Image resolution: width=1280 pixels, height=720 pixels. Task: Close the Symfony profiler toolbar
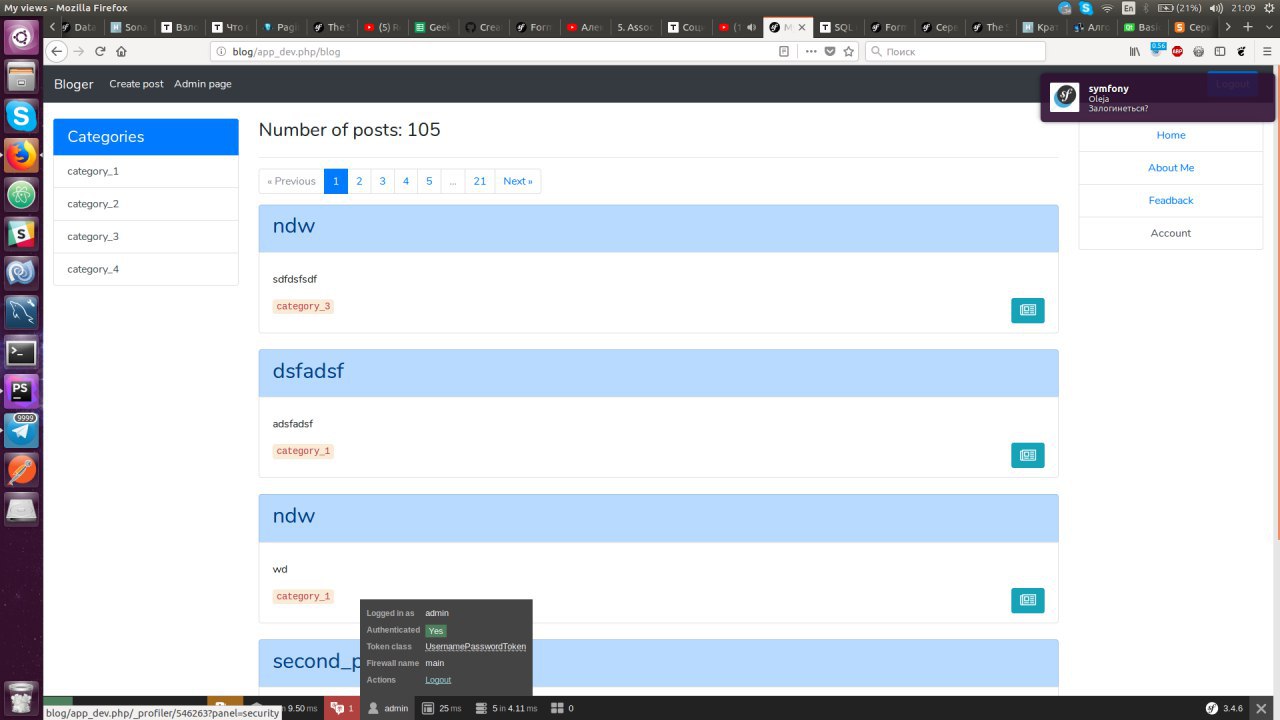coord(1262,708)
